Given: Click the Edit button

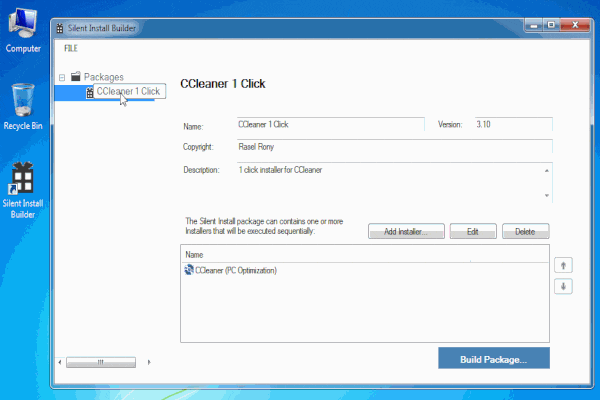Looking at the screenshot, I should (473, 231).
